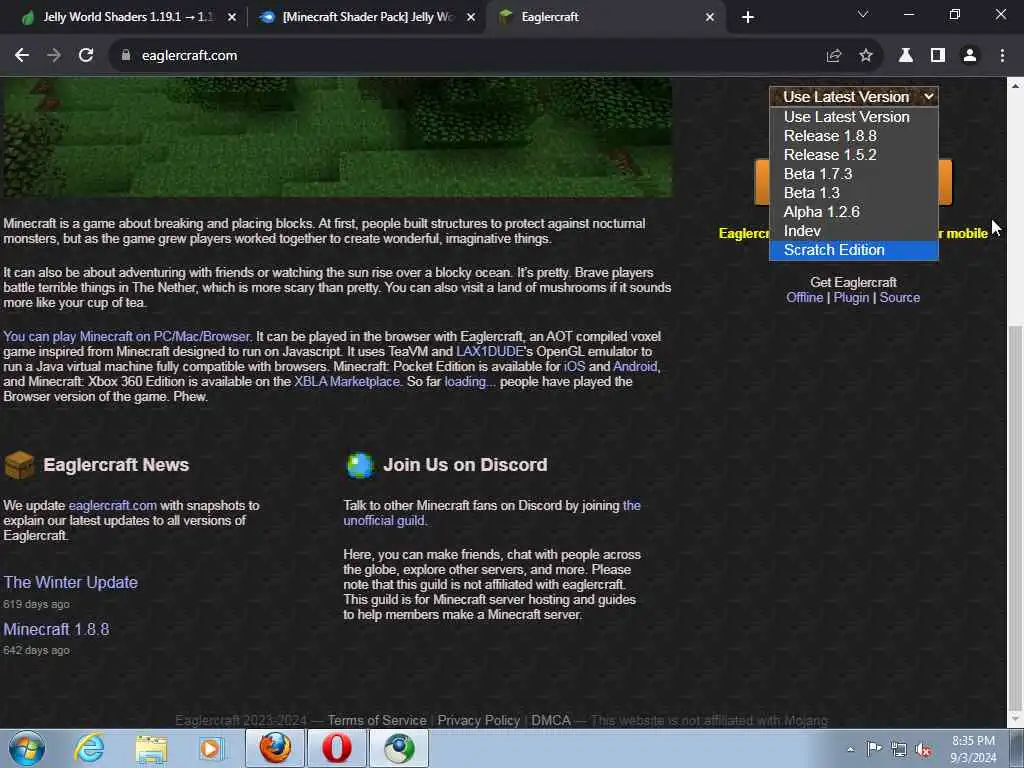Launch Internet Explorer from taskbar
The width and height of the screenshot is (1024, 768).
[x=89, y=748]
